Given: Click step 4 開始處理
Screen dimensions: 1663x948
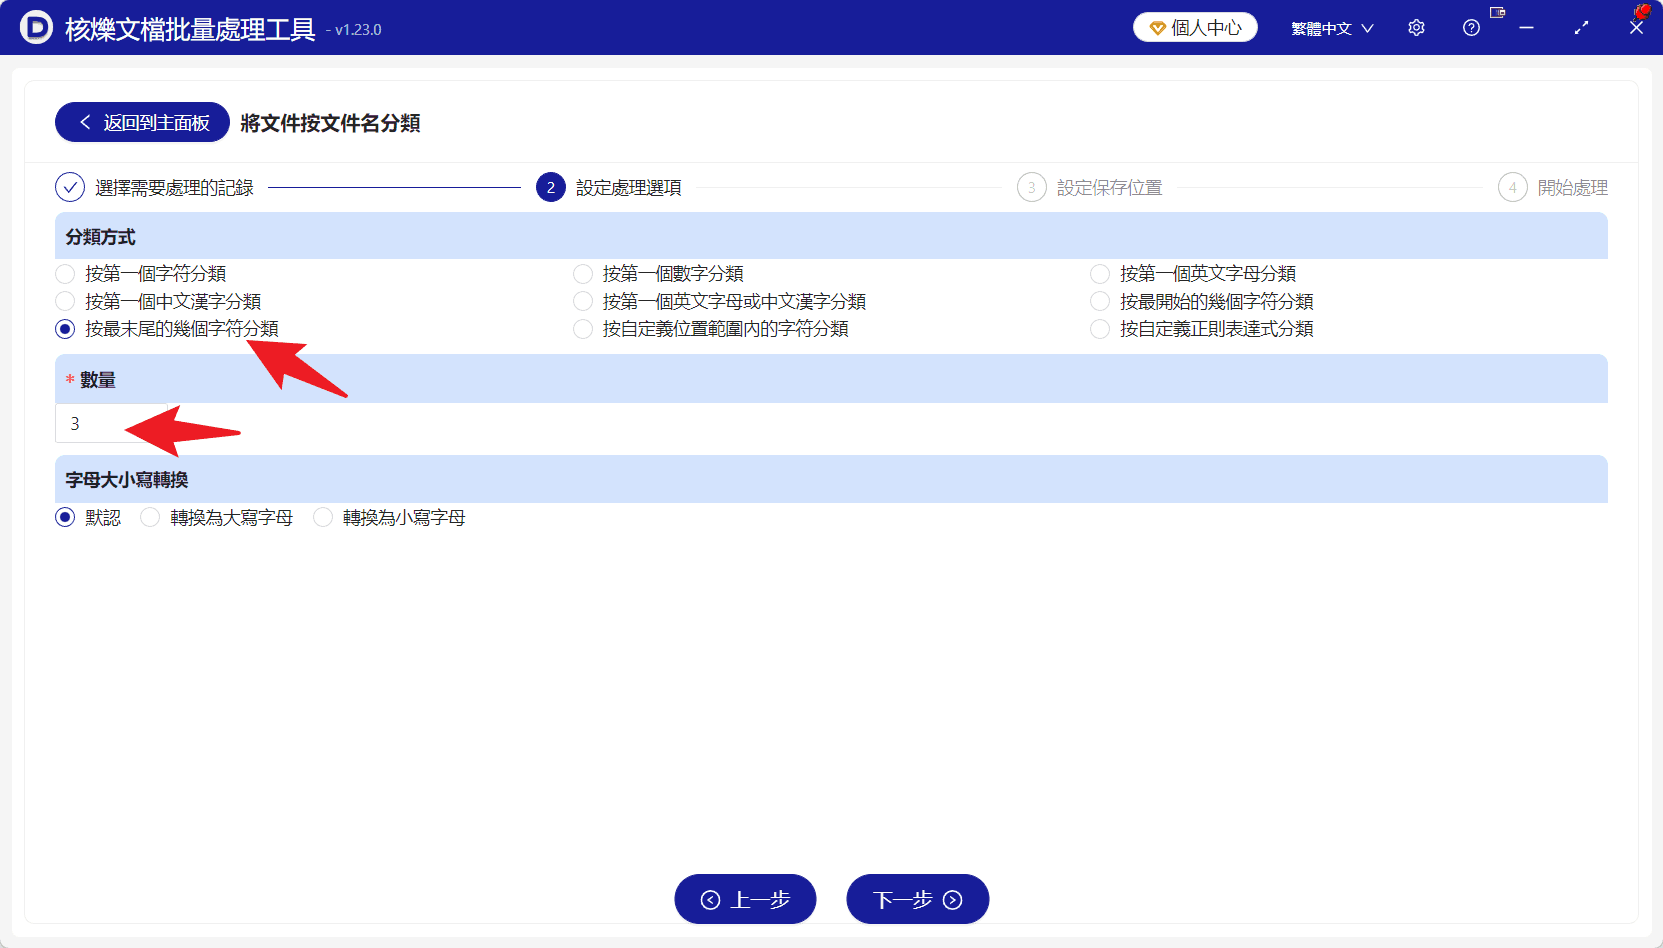Looking at the screenshot, I should pos(1553,187).
